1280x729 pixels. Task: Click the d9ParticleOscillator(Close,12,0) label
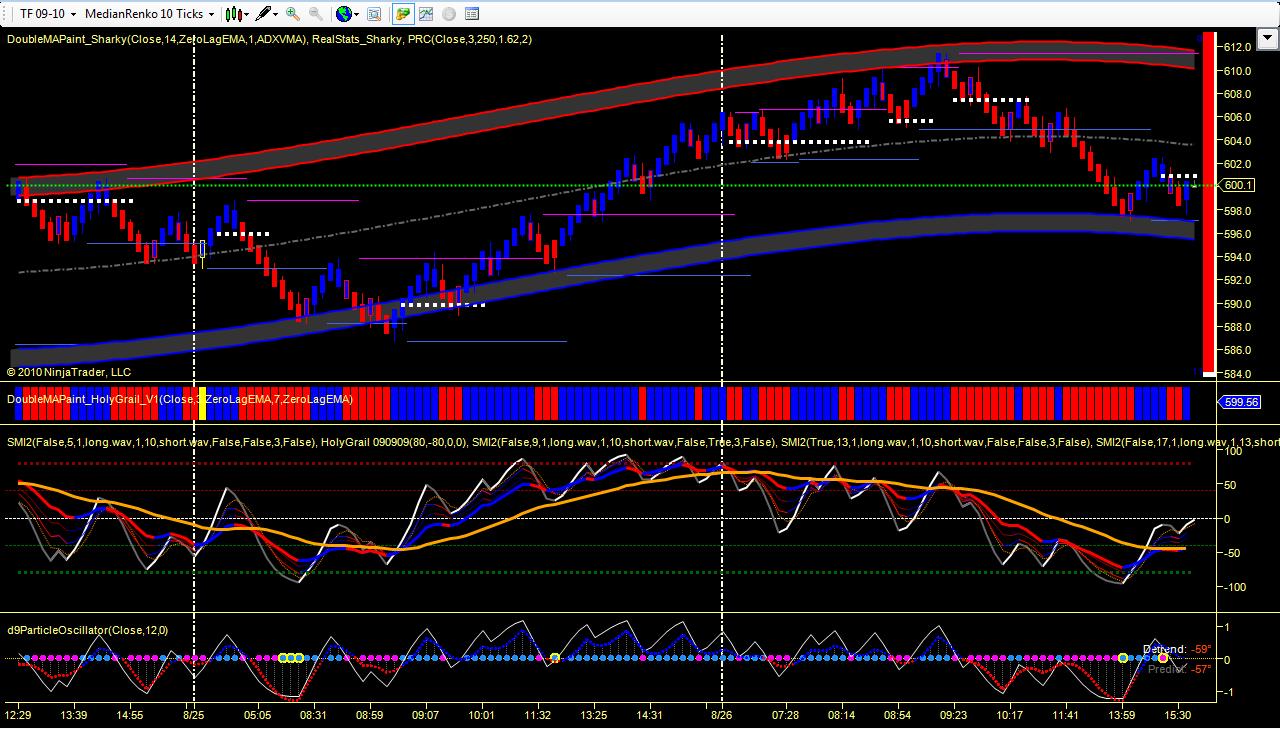click(87, 630)
